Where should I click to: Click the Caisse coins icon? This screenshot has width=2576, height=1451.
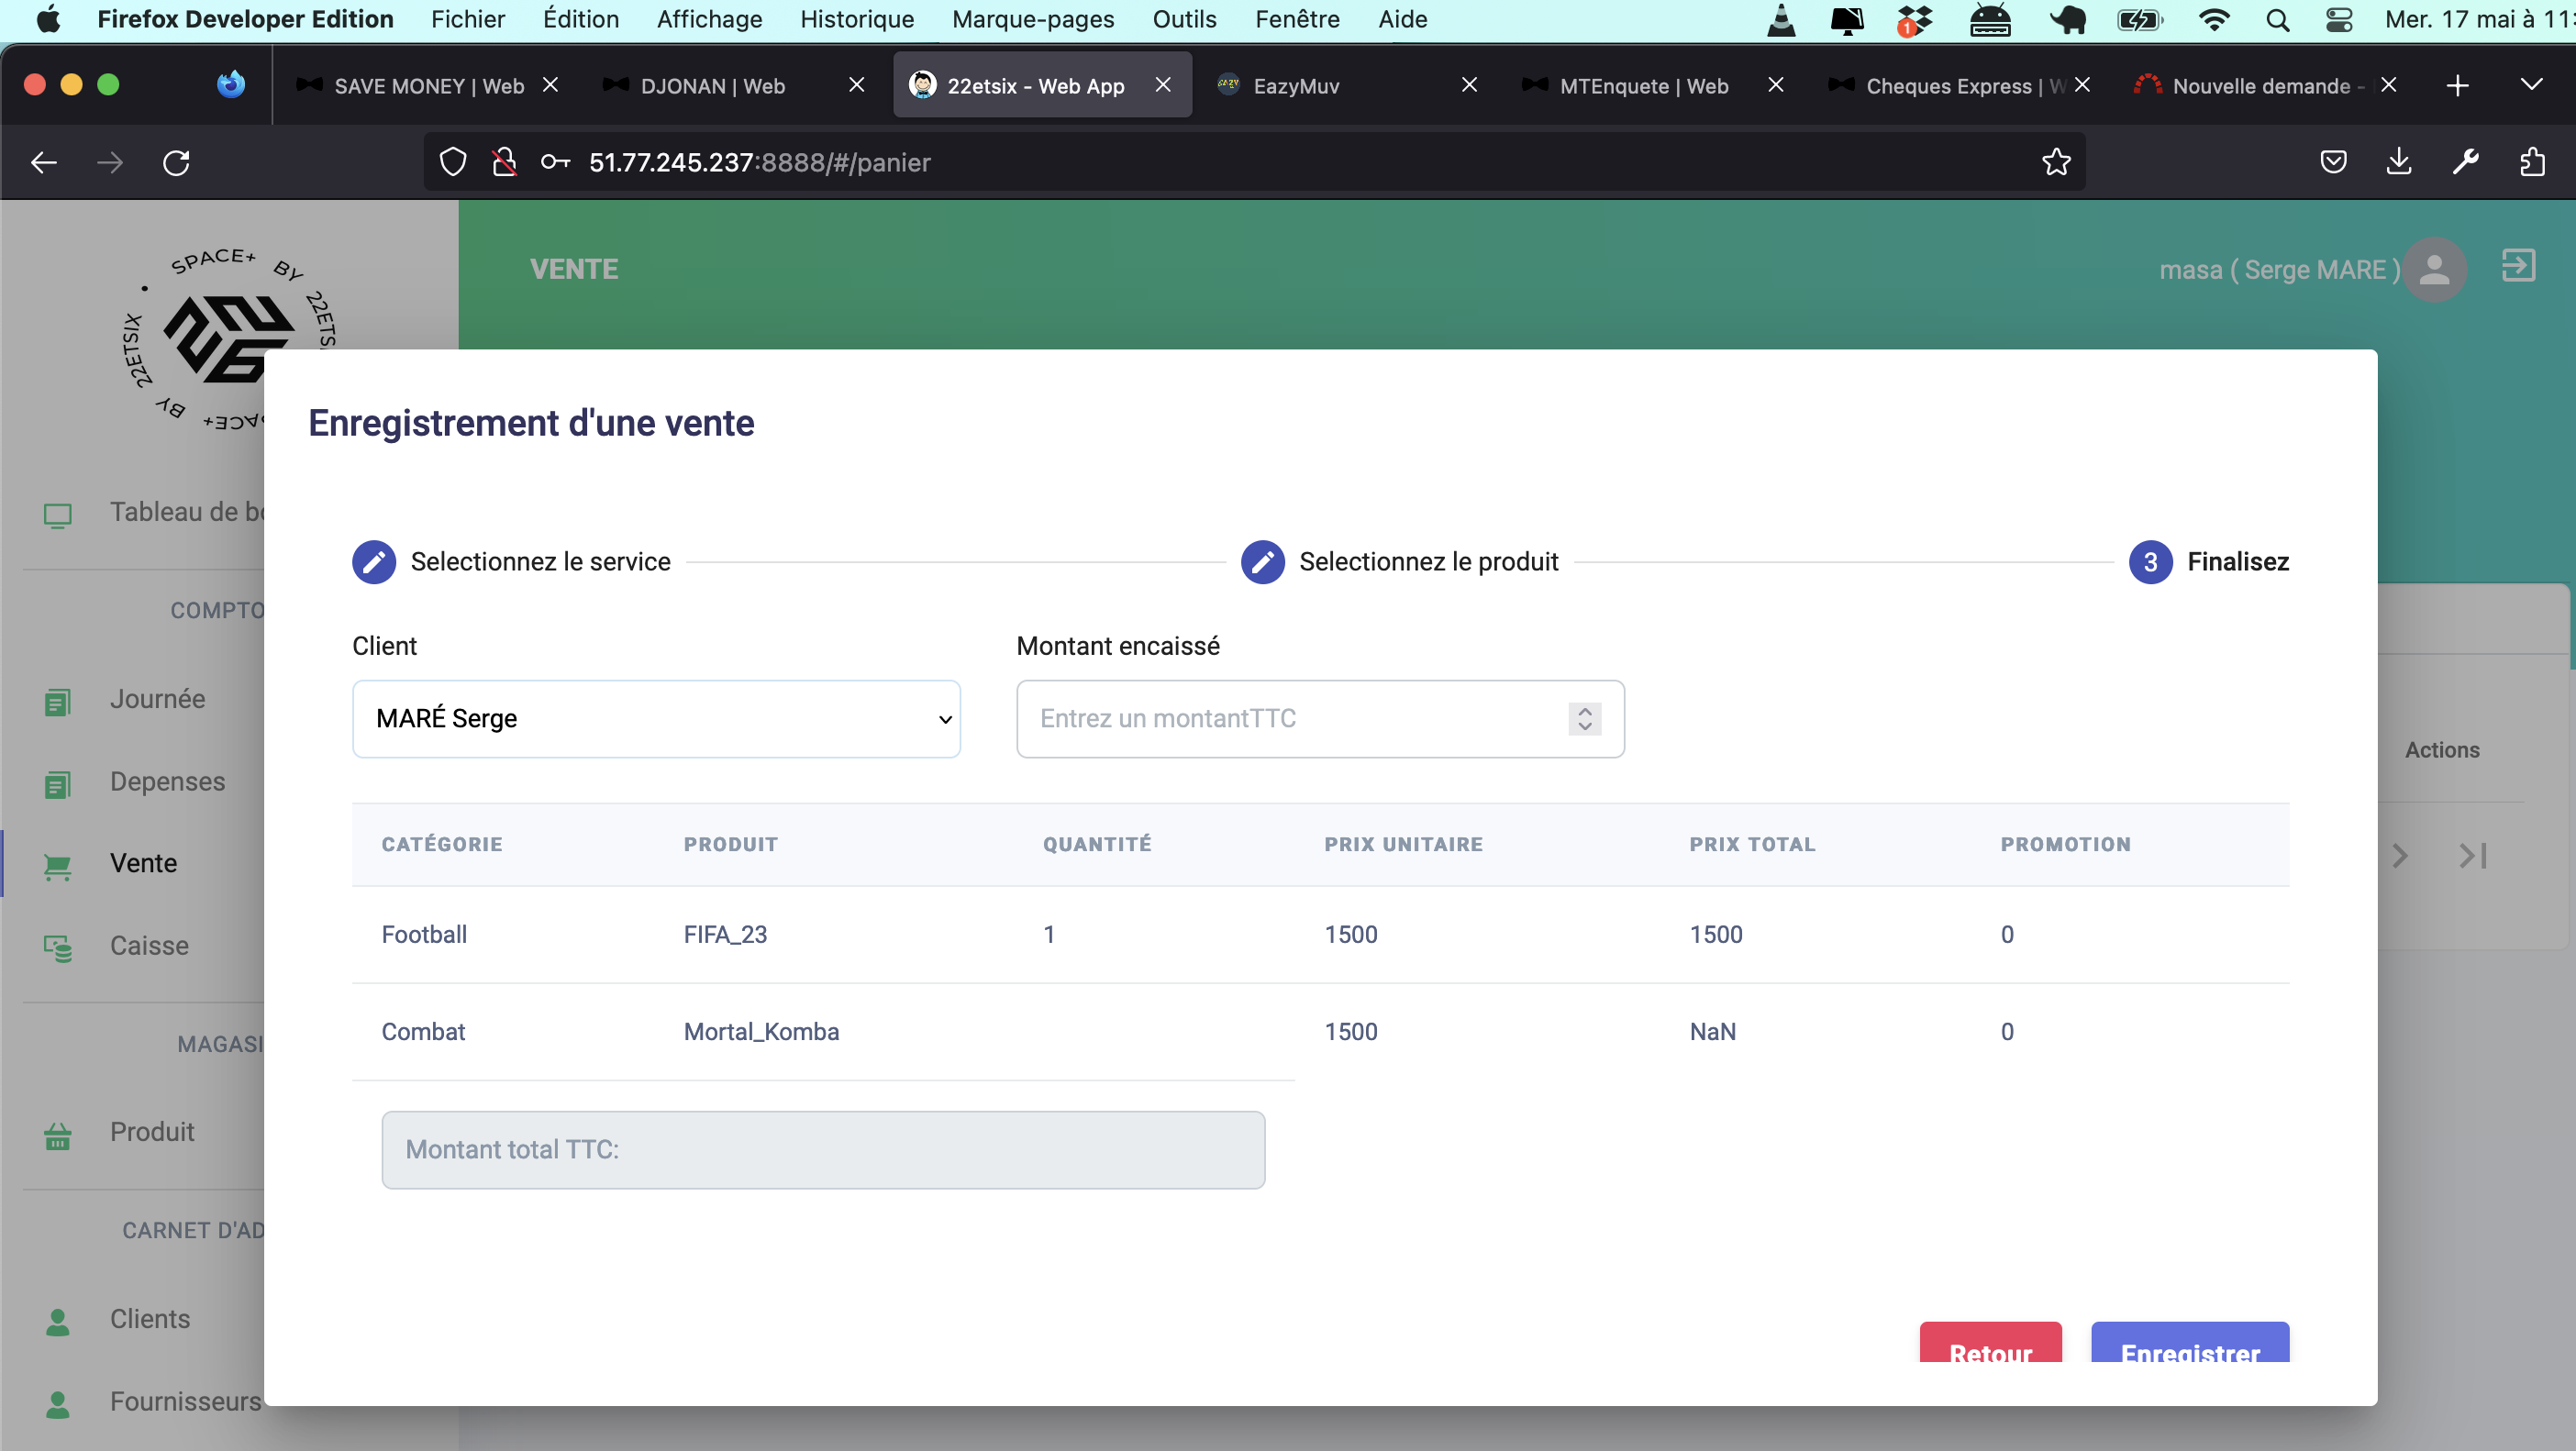[57, 949]
